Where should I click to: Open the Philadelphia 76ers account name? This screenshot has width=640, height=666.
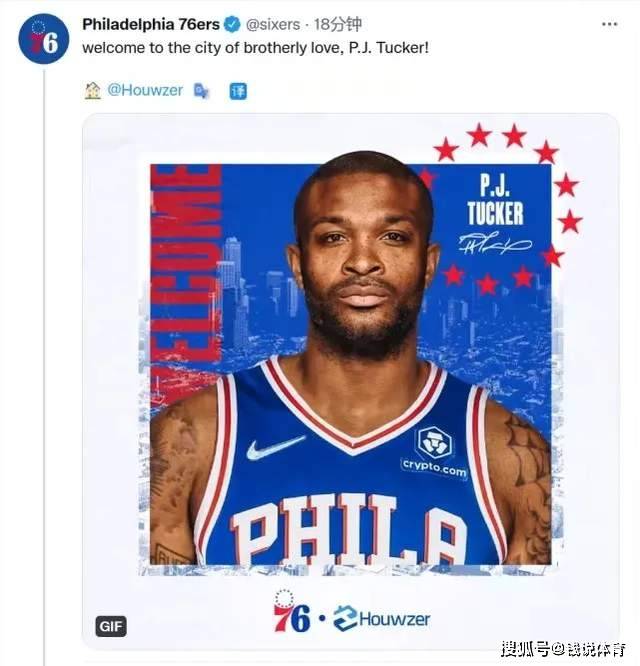[x=151, y=24]
